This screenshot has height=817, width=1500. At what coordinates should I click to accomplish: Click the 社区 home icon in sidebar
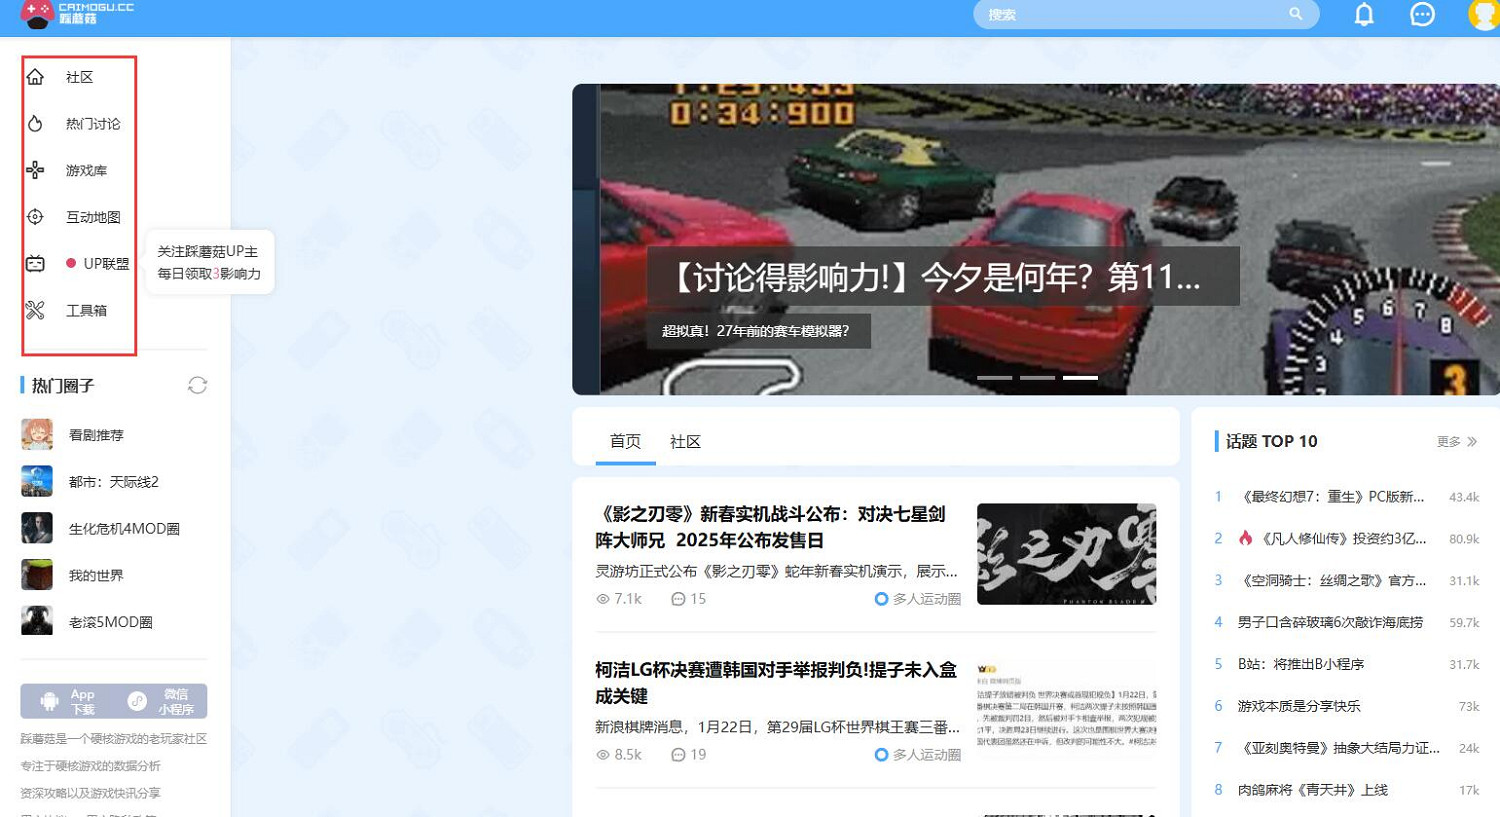coord(36,77)
